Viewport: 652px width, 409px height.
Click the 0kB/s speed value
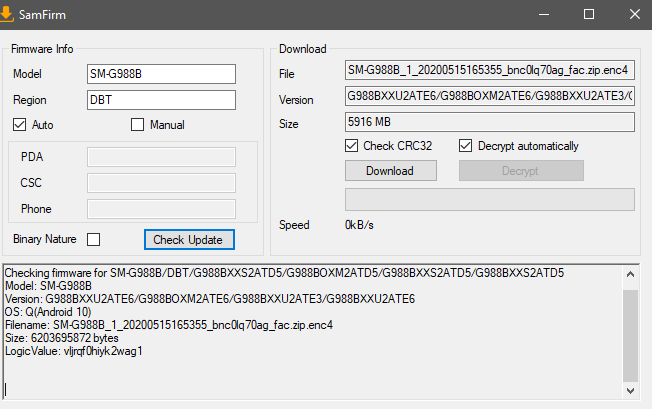click(x=359, y=225)
